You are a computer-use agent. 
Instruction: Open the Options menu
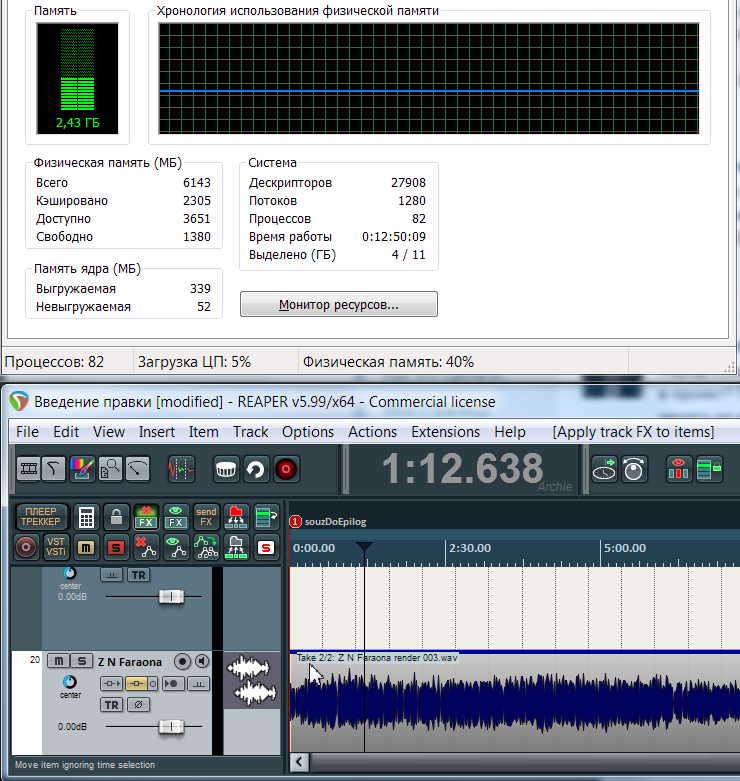(x=307, y=432)
